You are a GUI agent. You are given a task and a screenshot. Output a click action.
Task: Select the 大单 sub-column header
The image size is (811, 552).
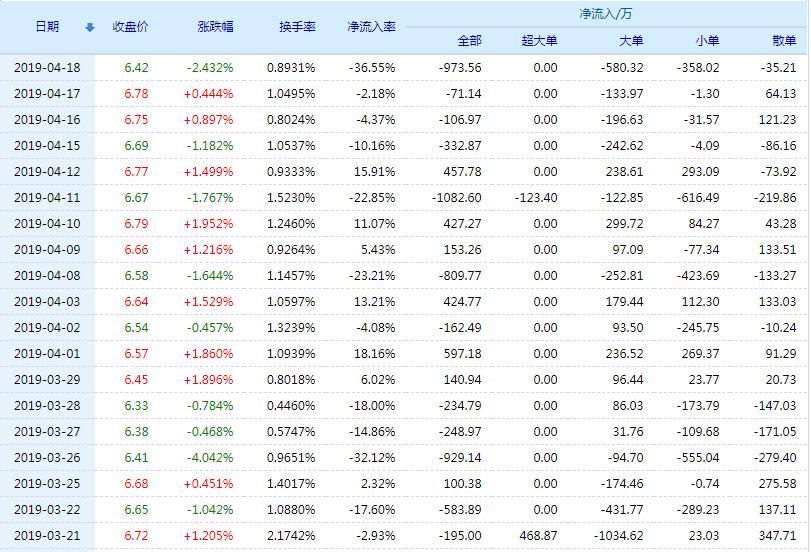(x=631, y=41)
